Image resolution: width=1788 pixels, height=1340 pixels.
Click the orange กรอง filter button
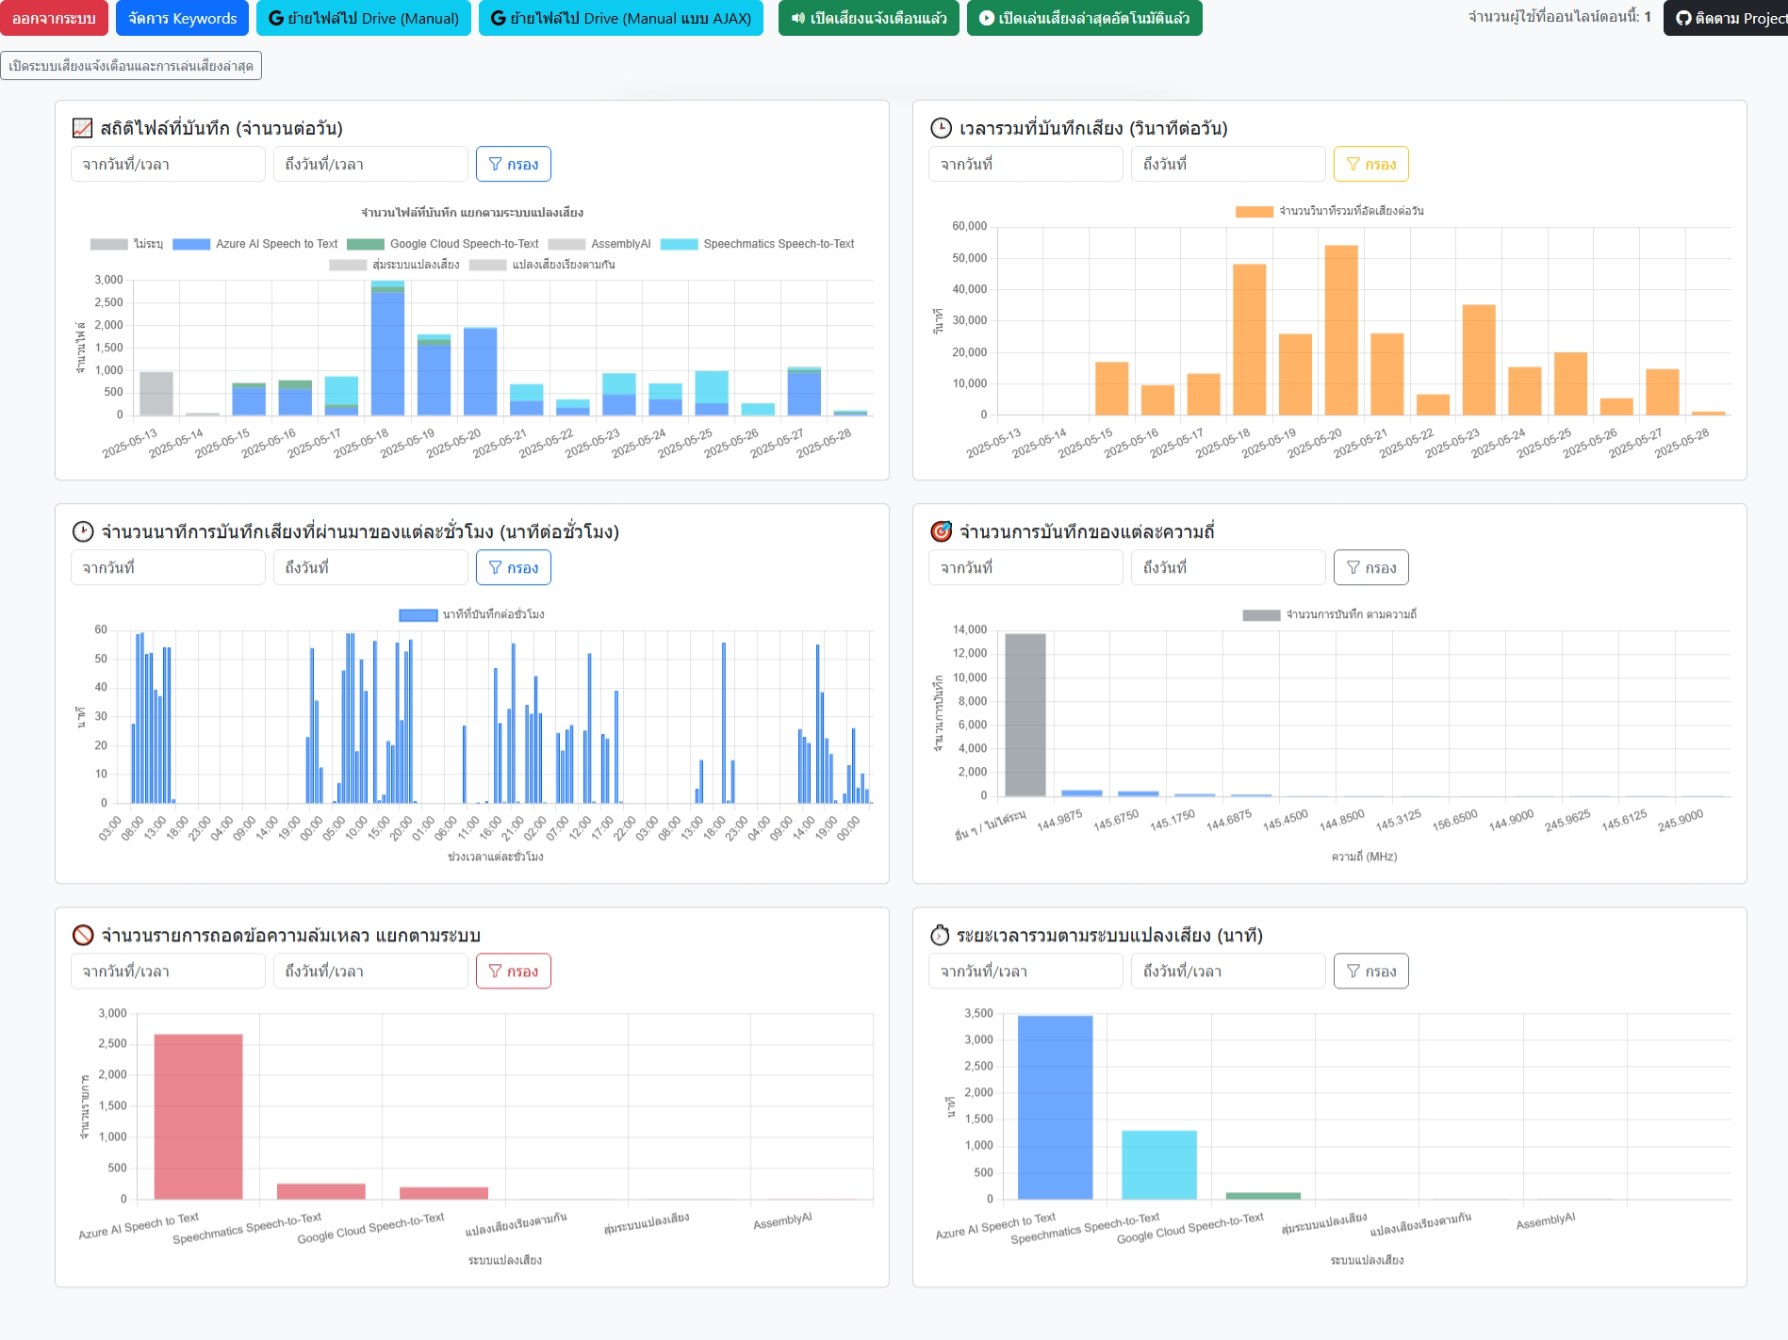1370,164
